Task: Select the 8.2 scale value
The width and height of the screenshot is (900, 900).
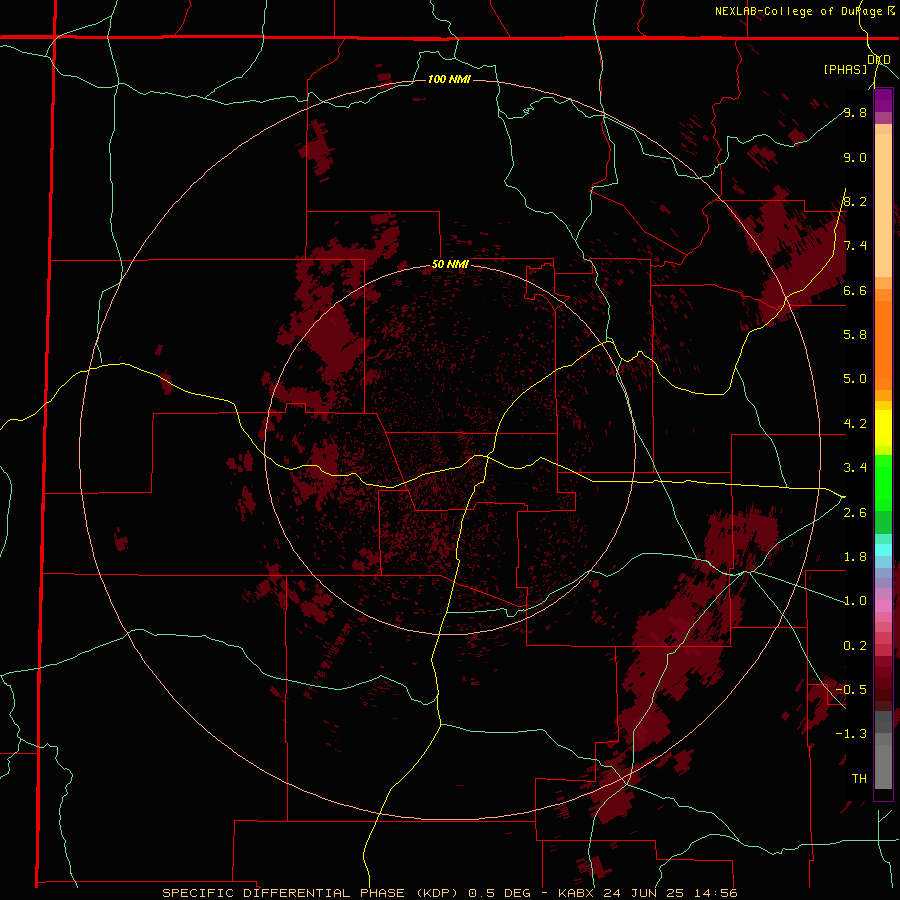Action: point(855,201)
